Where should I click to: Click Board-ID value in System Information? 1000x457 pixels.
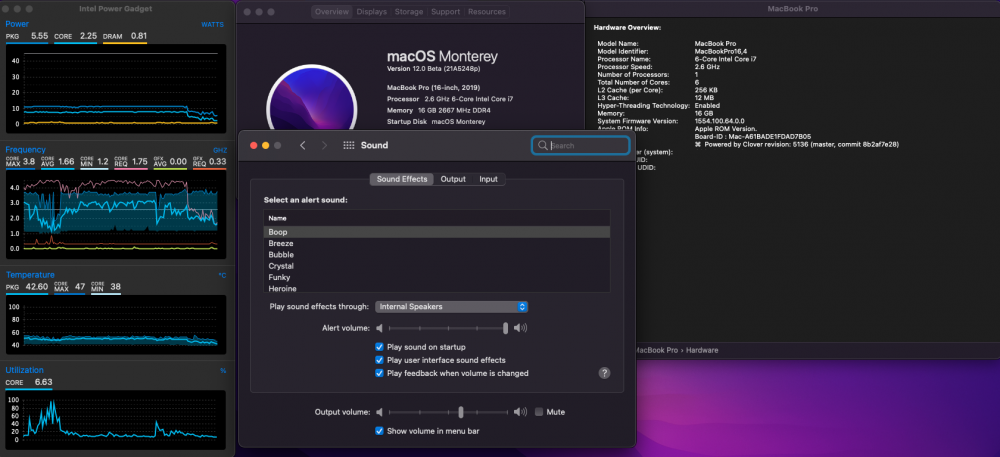tap(753, 136)
